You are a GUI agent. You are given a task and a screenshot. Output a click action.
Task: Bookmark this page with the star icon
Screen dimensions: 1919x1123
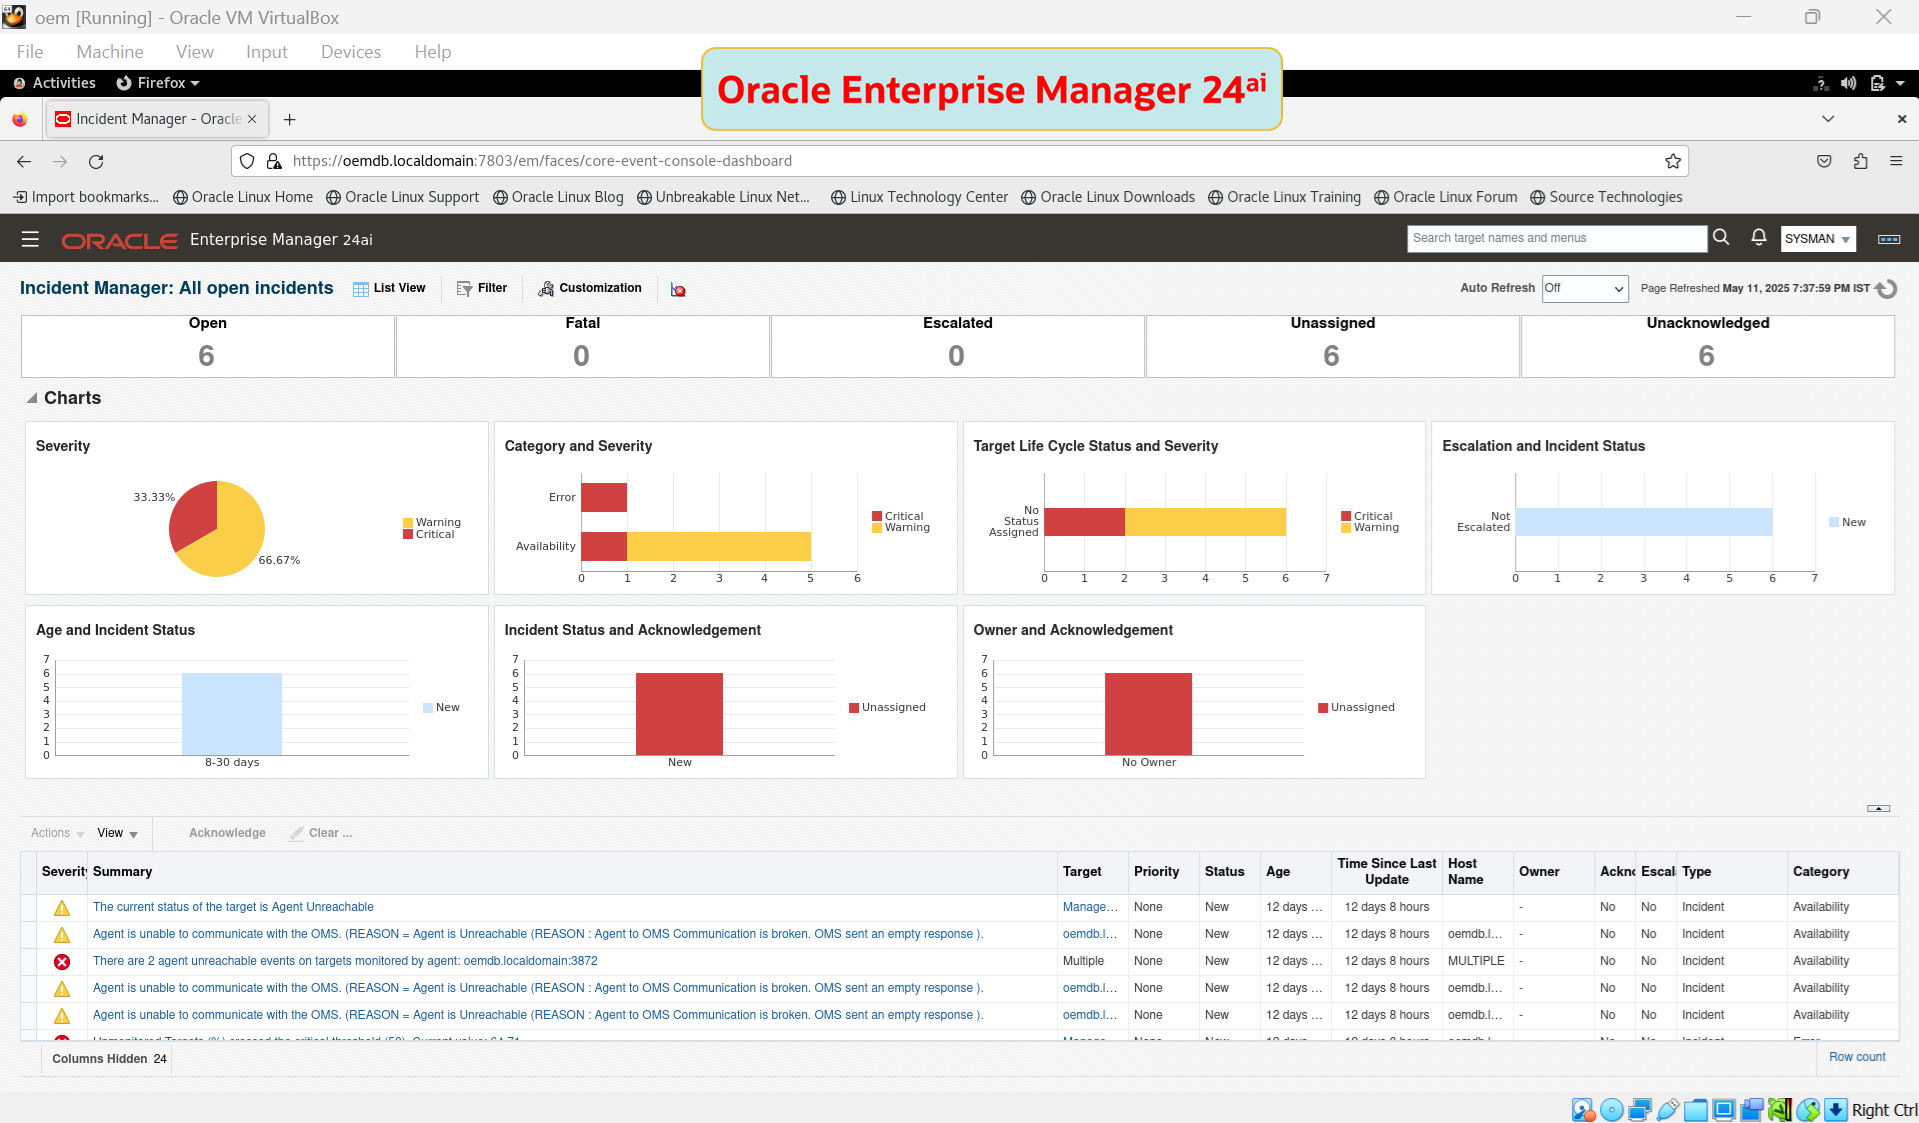[1673, 161]
